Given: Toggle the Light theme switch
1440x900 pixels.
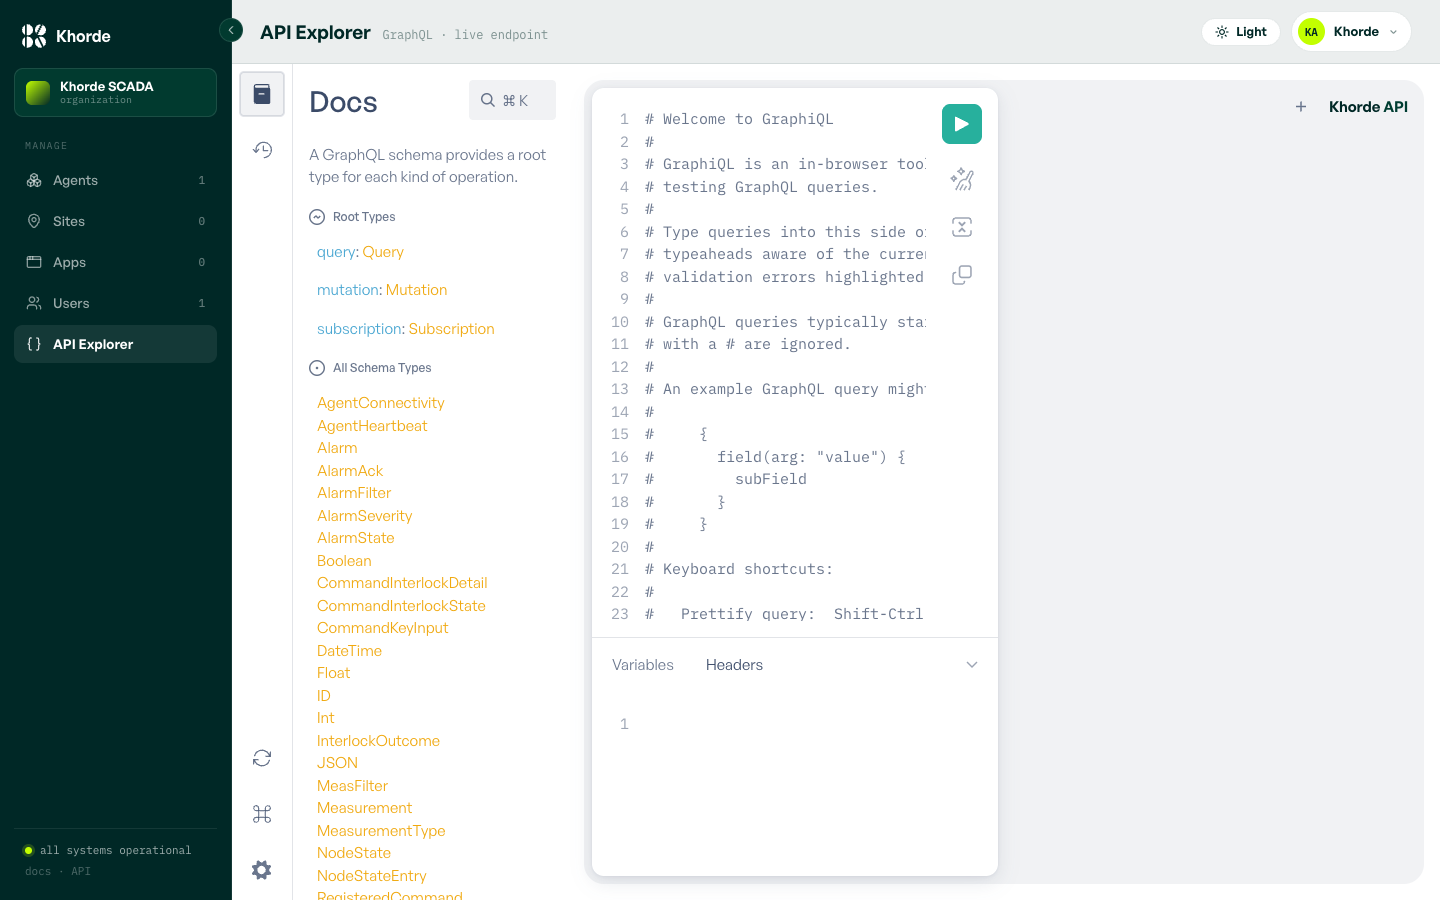Looking at the screenshot, I should tap(1241, 32).
